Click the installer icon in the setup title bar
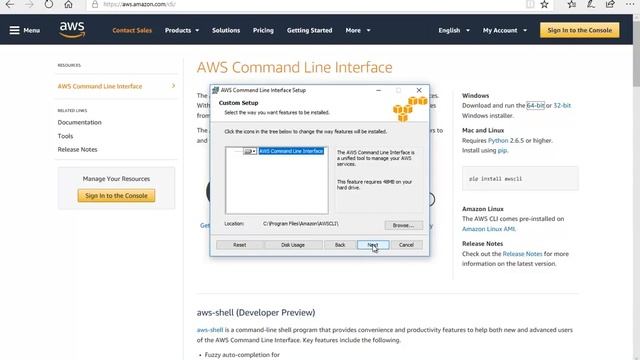 coord(215,90)
